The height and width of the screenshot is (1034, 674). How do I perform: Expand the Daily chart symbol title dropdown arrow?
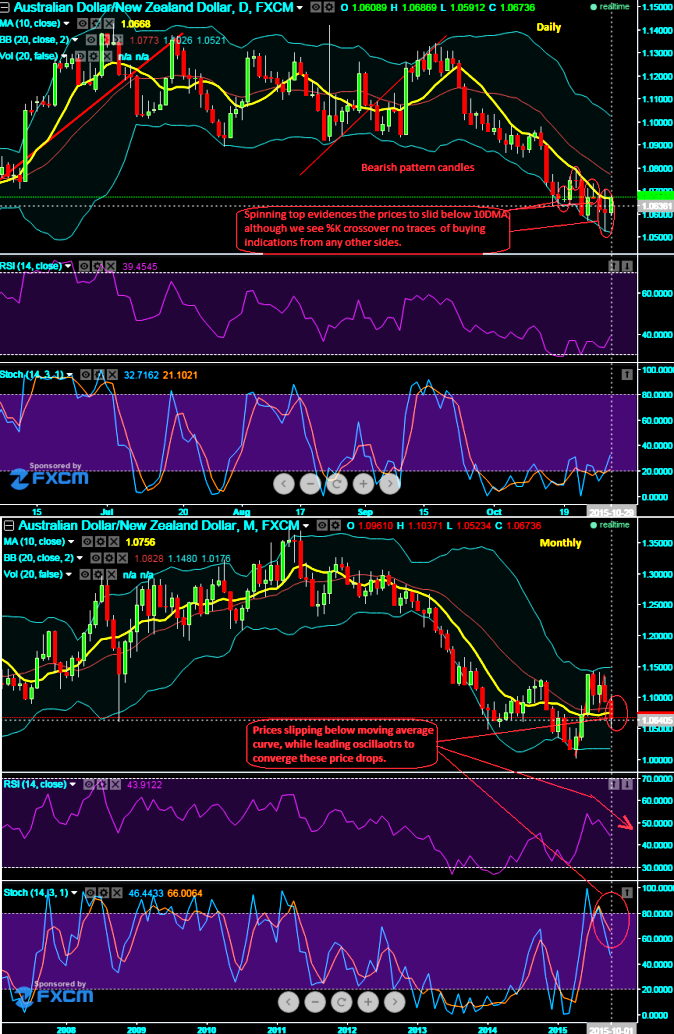pos(299,8)
